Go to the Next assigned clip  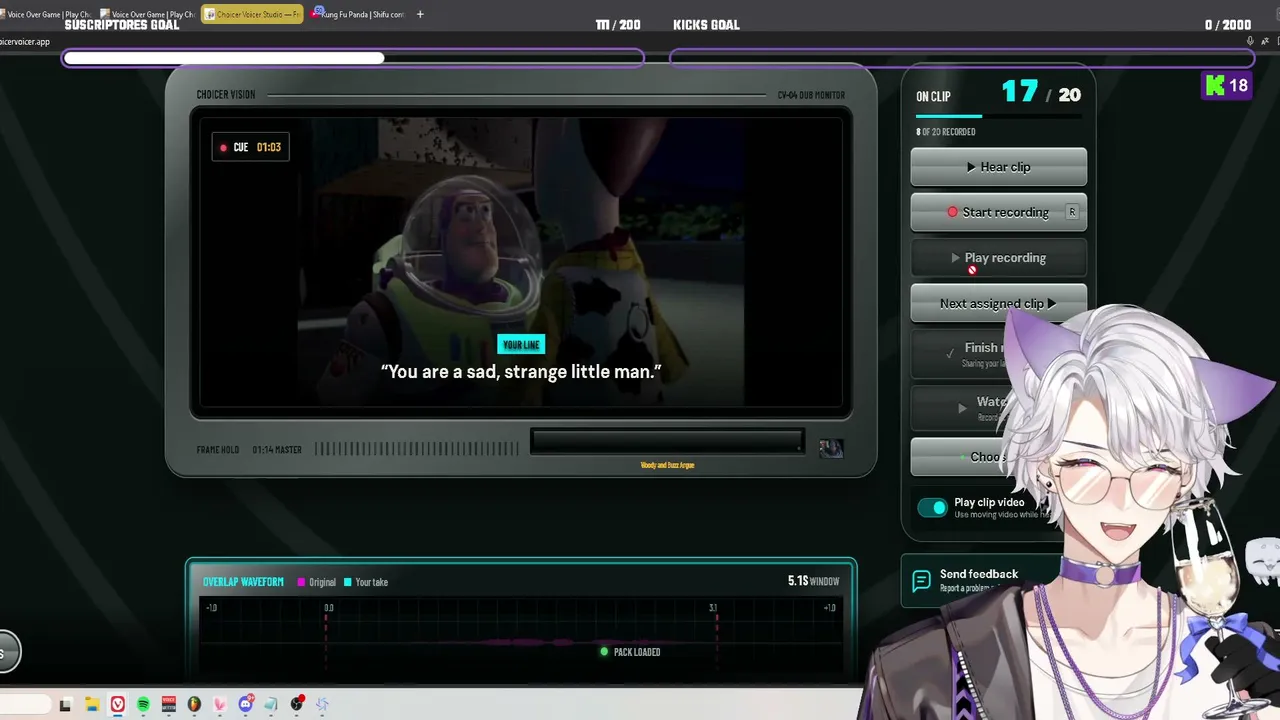(x=998, y=303)
